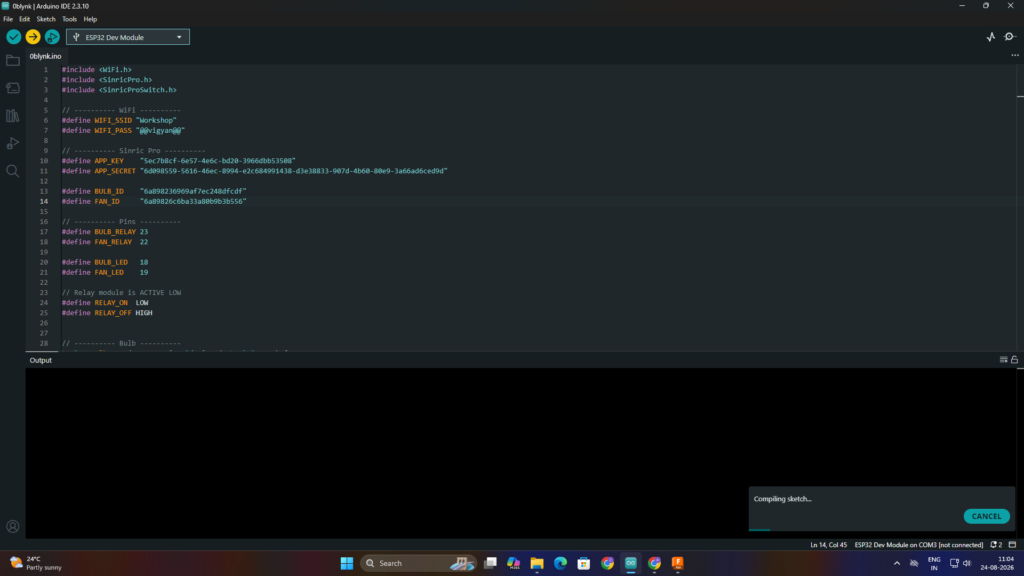Cancel the sketch compilation

[986, 516]
